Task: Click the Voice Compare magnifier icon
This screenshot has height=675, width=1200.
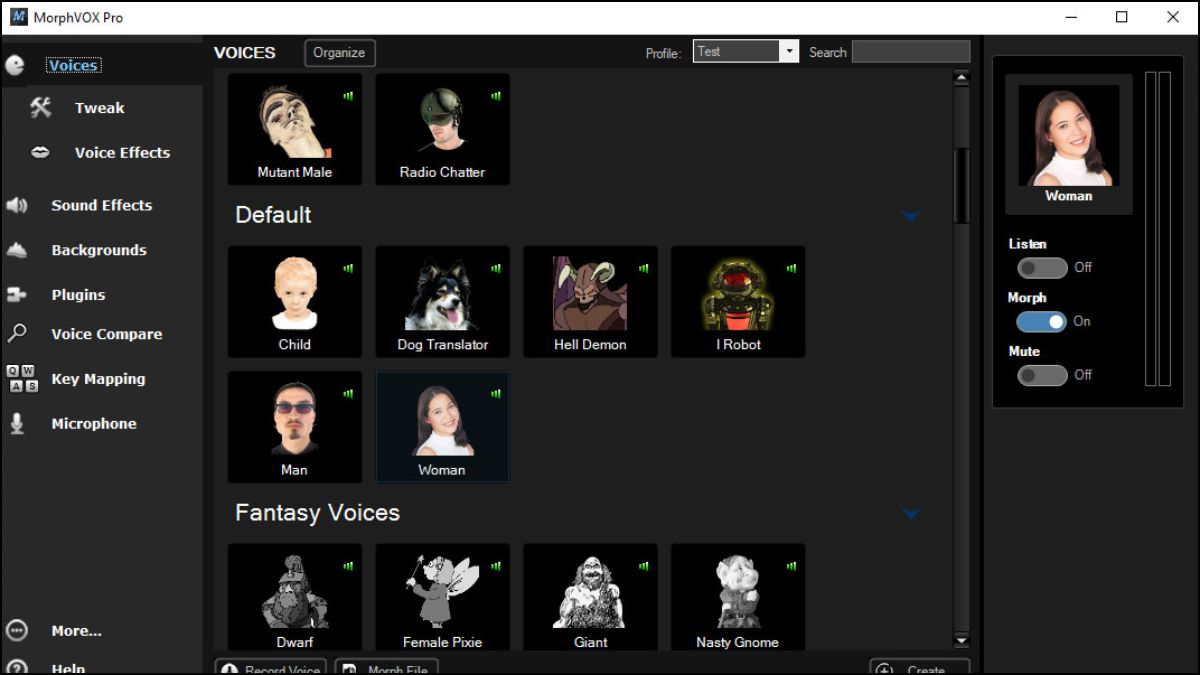Action: (x=17, y=334)
